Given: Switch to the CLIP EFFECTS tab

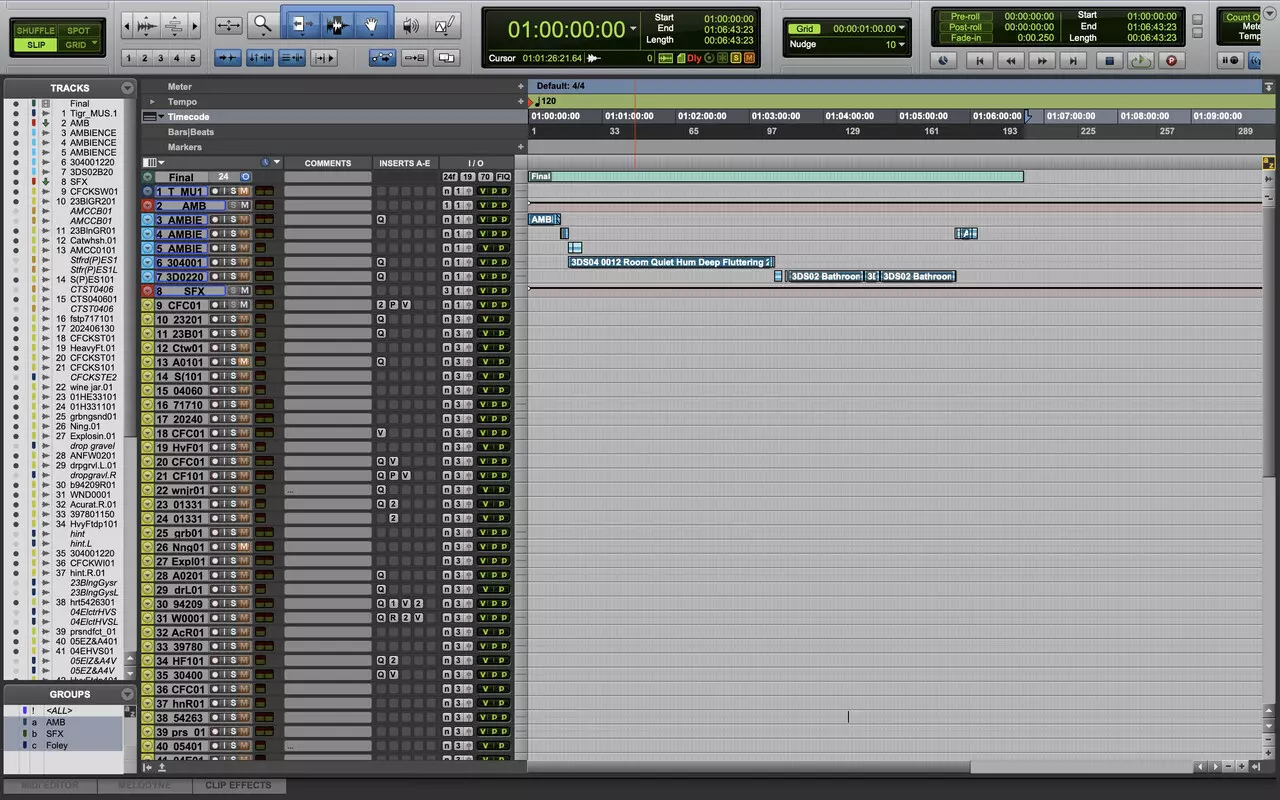Looking at the screenshot, I should pyautogui.click(x=238, y=785).
